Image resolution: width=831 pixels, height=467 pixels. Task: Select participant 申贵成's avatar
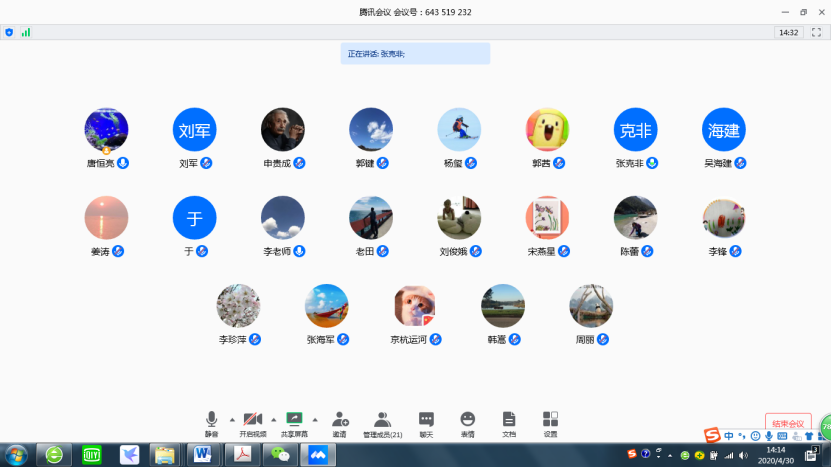(282, 130)
